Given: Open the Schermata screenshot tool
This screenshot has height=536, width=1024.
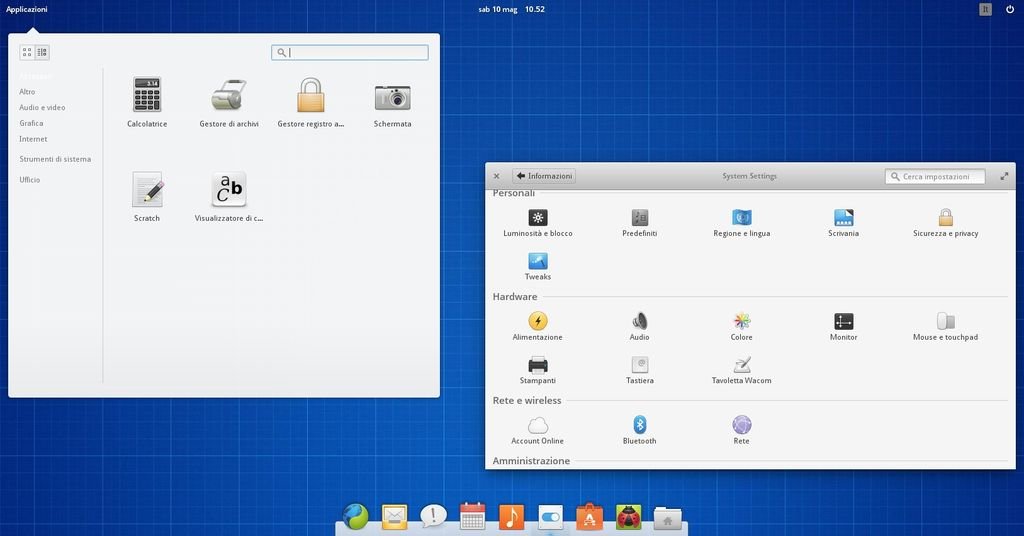Looking at the screenshot, I should tap(392, 96).
